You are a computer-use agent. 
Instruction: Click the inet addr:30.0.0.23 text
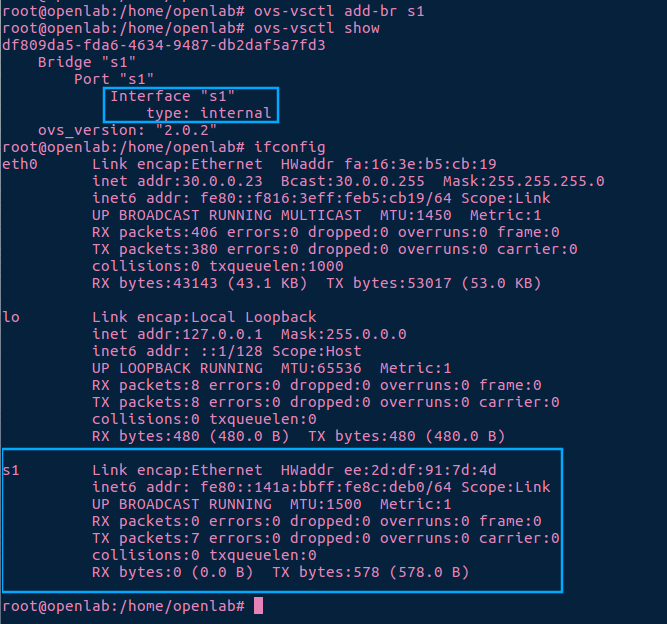pos(177,181)
